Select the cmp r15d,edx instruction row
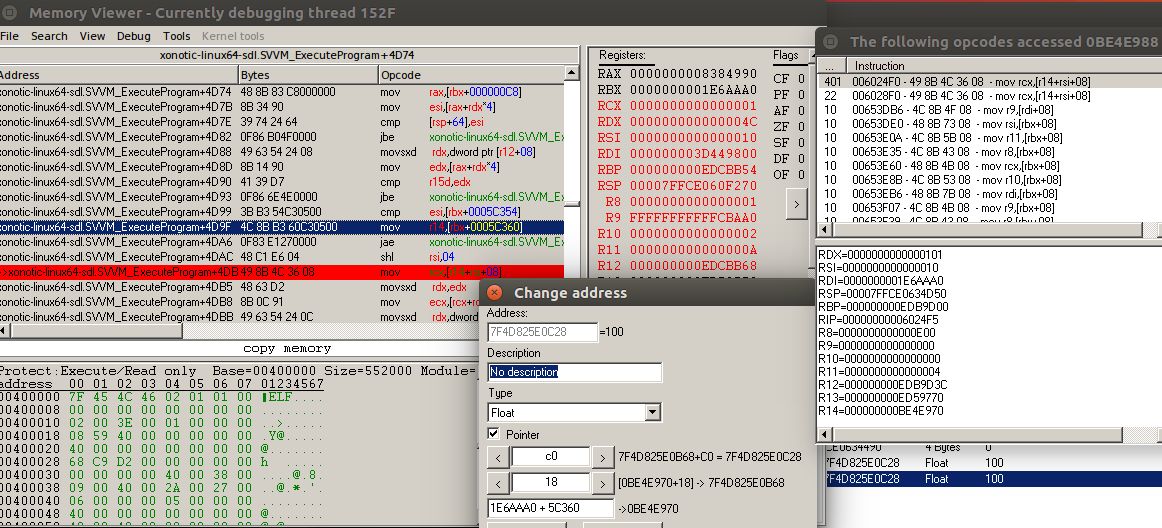Viewport: 1162px width, 528px height. pos(282,182)
